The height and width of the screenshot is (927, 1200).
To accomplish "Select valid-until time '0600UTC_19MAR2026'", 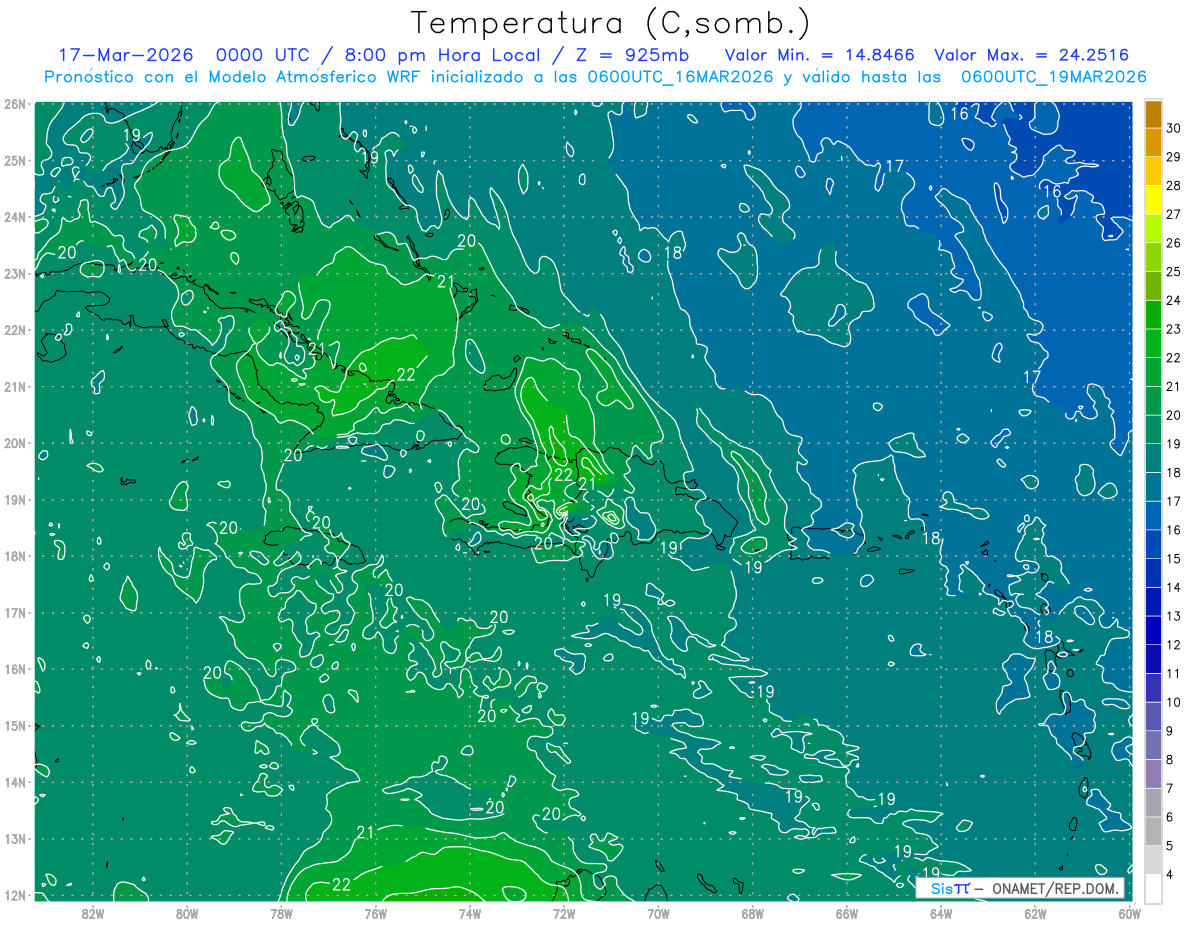I will (x=1053, y=77).
